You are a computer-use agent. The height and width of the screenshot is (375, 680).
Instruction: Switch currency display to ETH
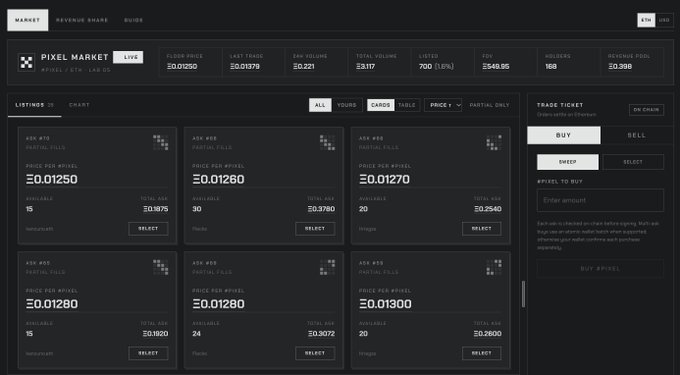tap(646, 20)
